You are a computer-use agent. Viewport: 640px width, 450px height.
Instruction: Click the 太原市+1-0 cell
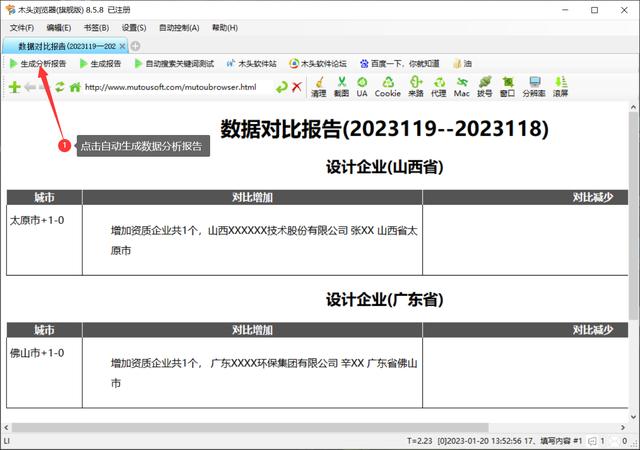44,240
